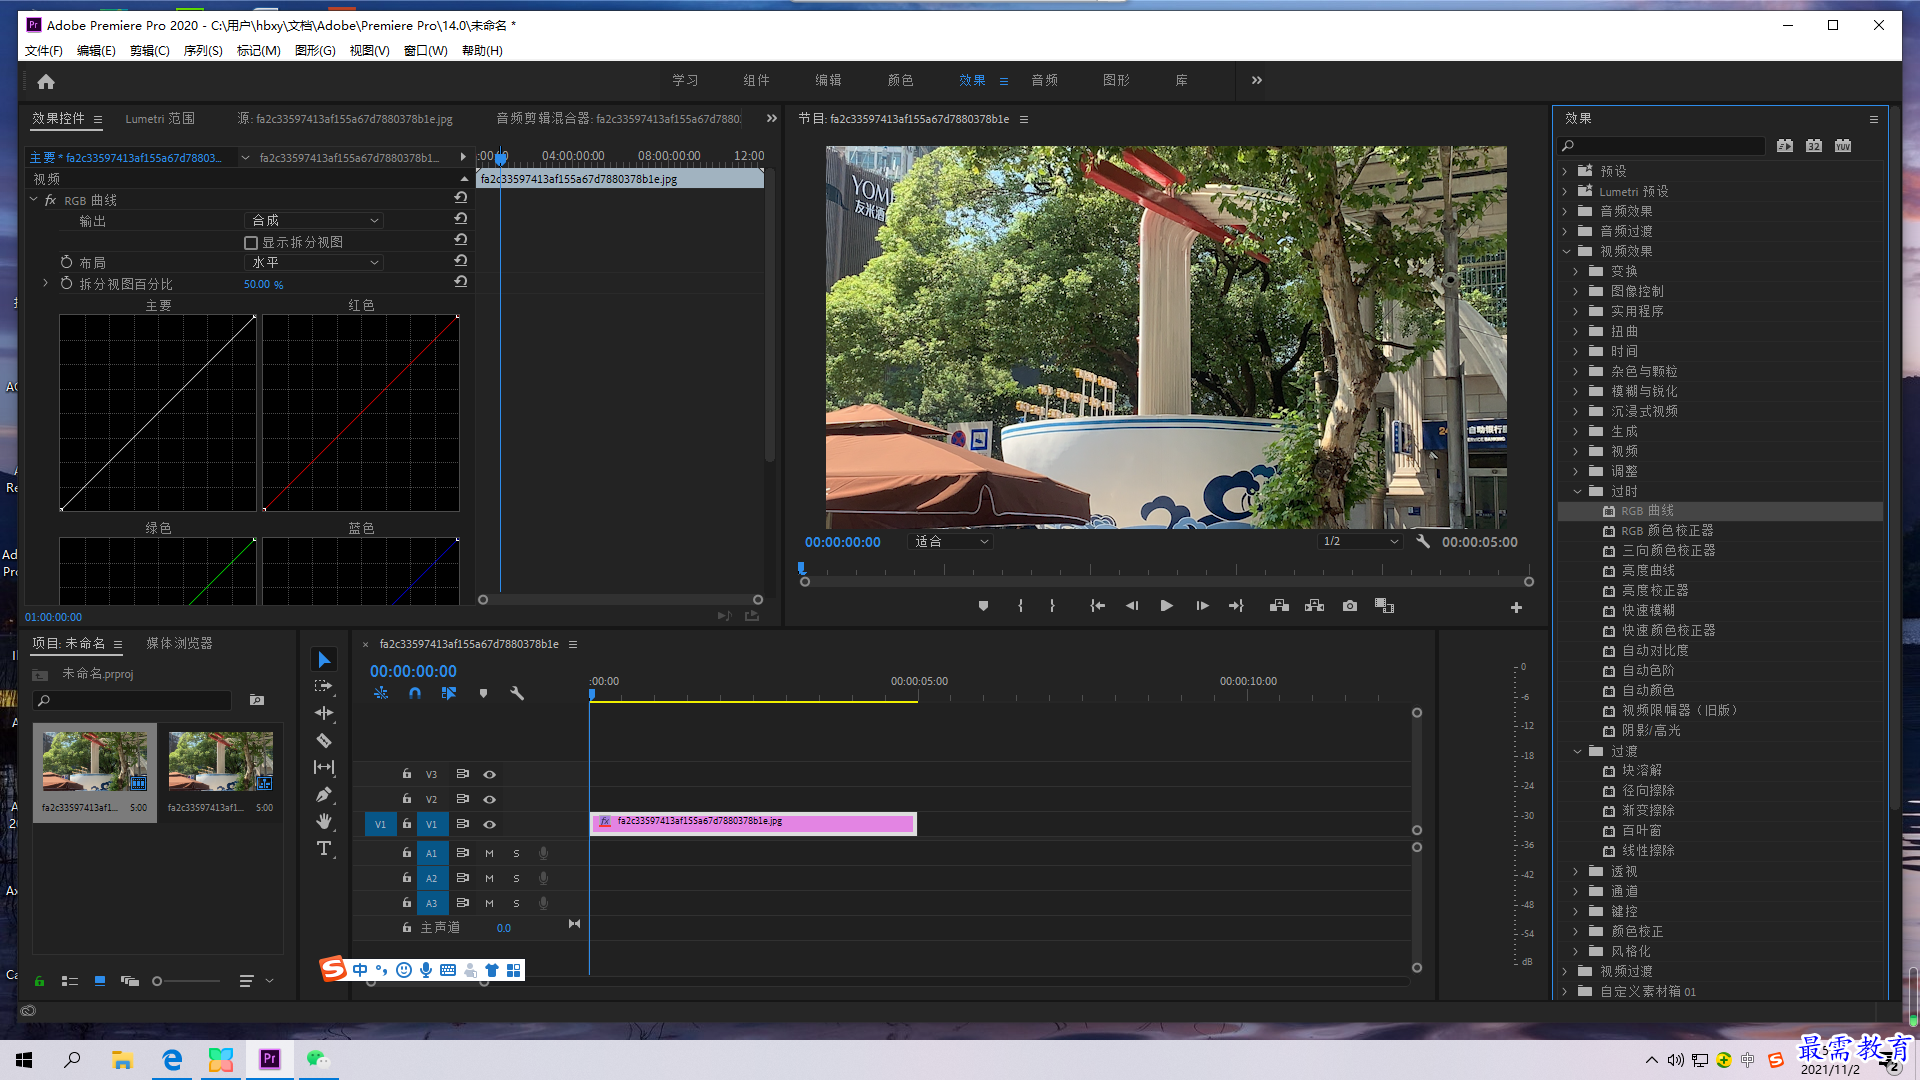Click YUV effects filter icon
Viewport: 1920px width, 1080px height.
click(x=1843, y=146)
